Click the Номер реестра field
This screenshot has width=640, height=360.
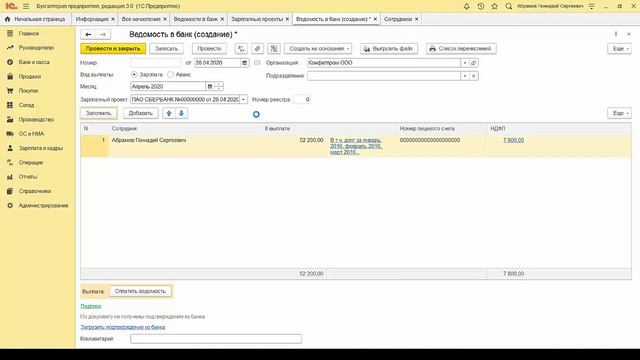click(302, 100)
